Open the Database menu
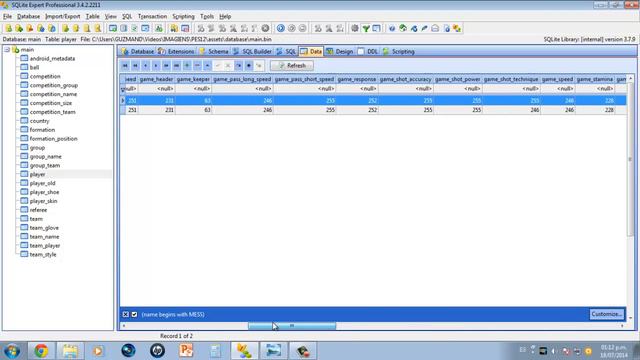640x360 pixels. pyautogui.click(x=28, y=16)
